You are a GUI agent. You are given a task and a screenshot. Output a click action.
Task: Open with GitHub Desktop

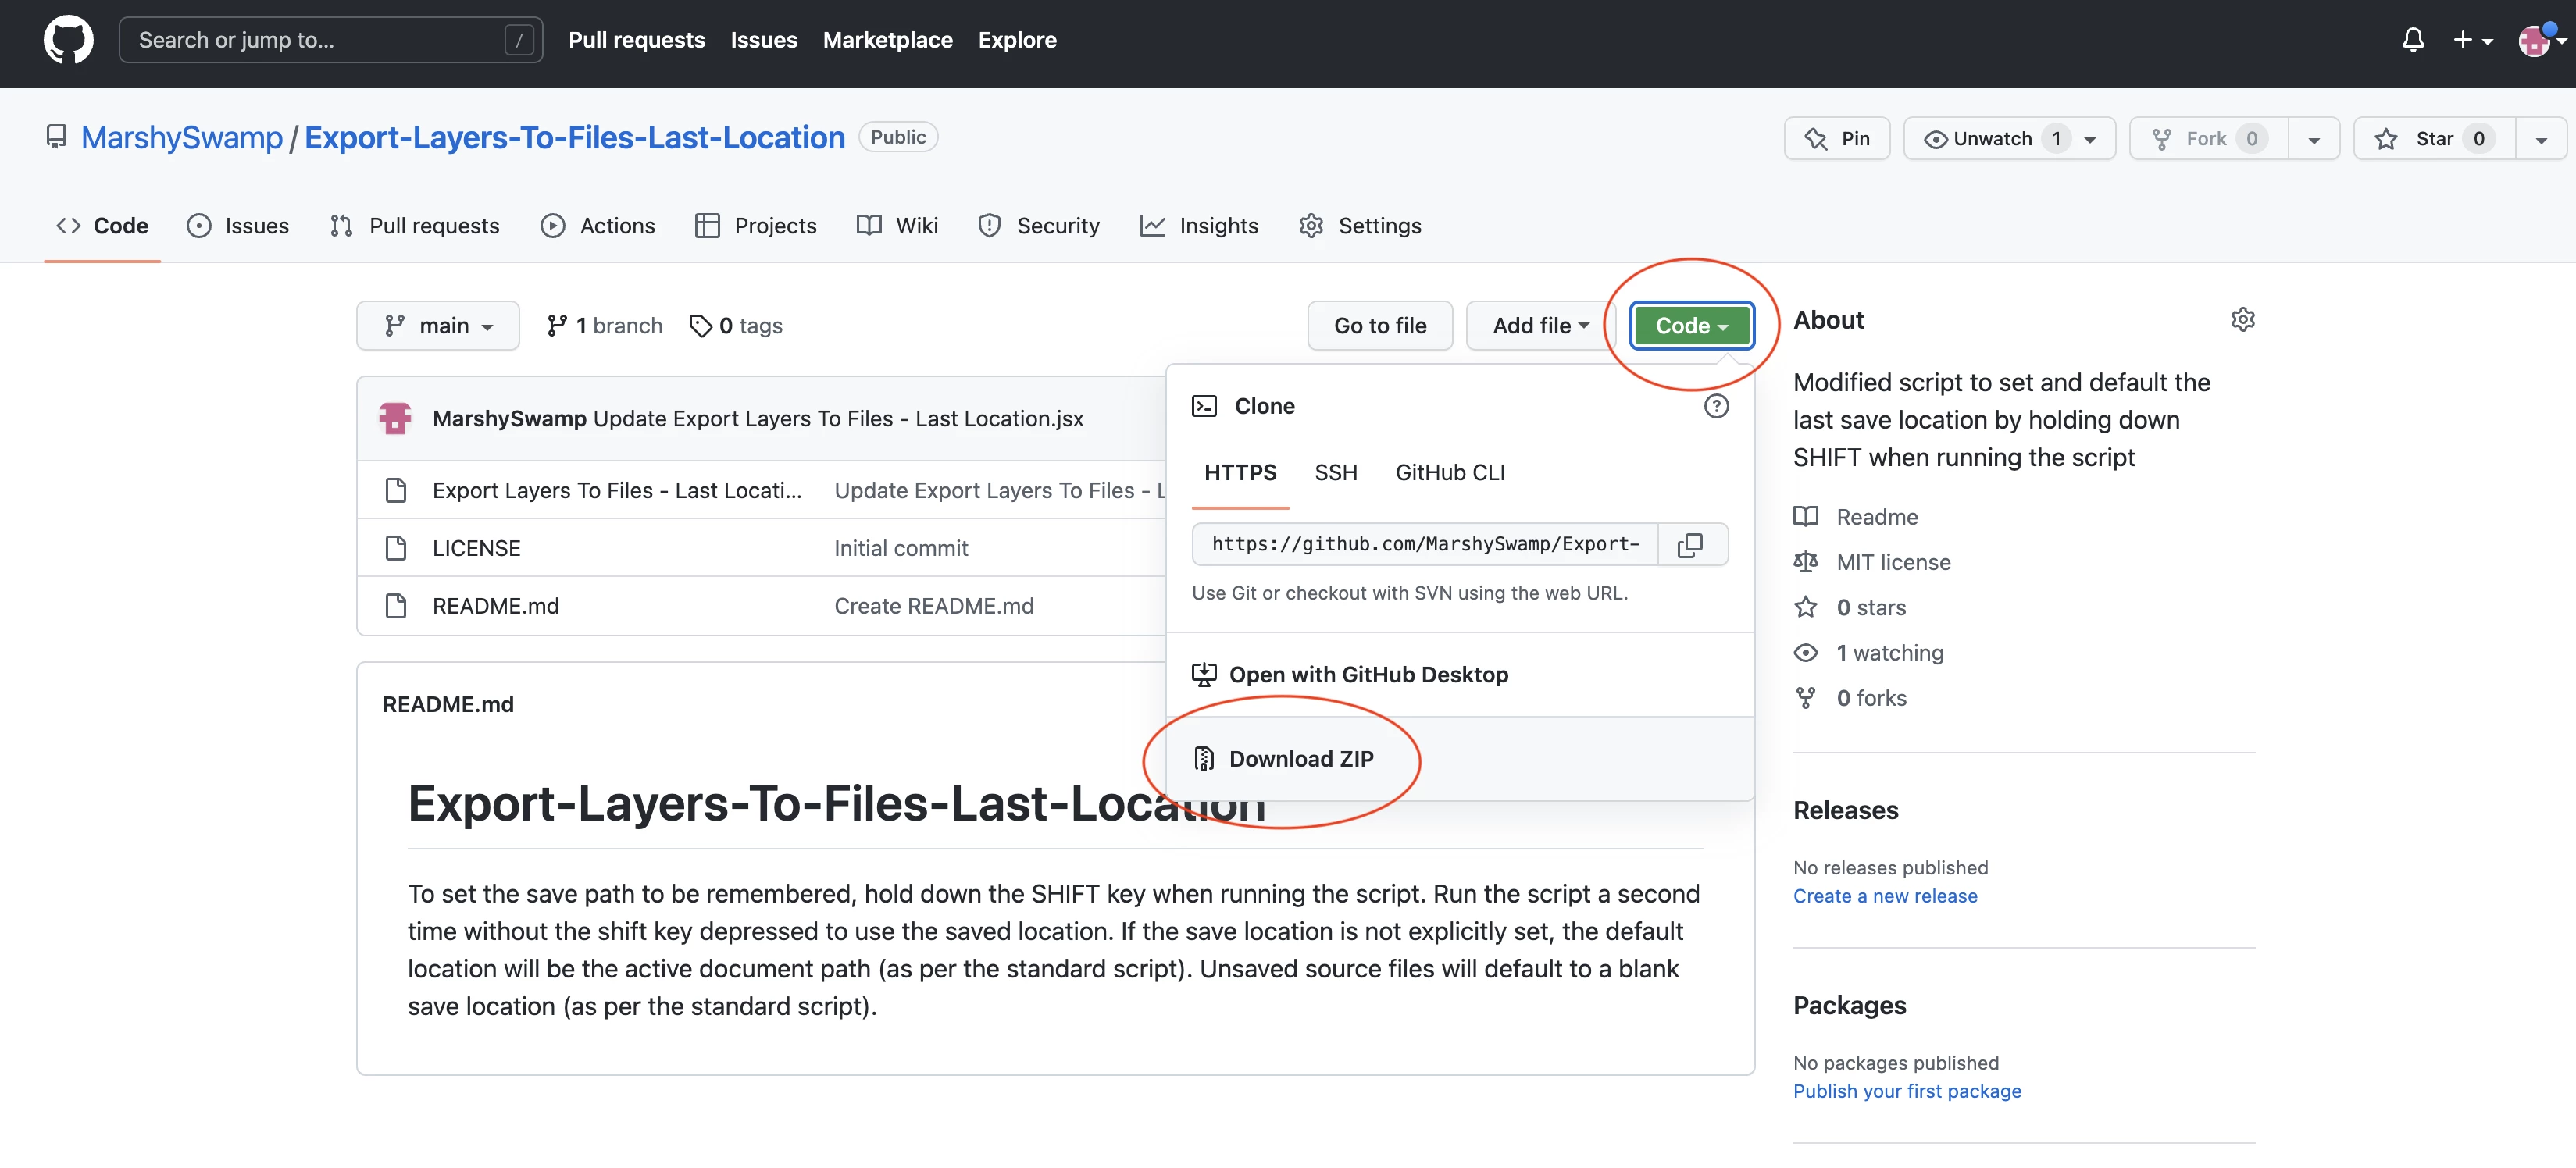(x=1367, y=675)
